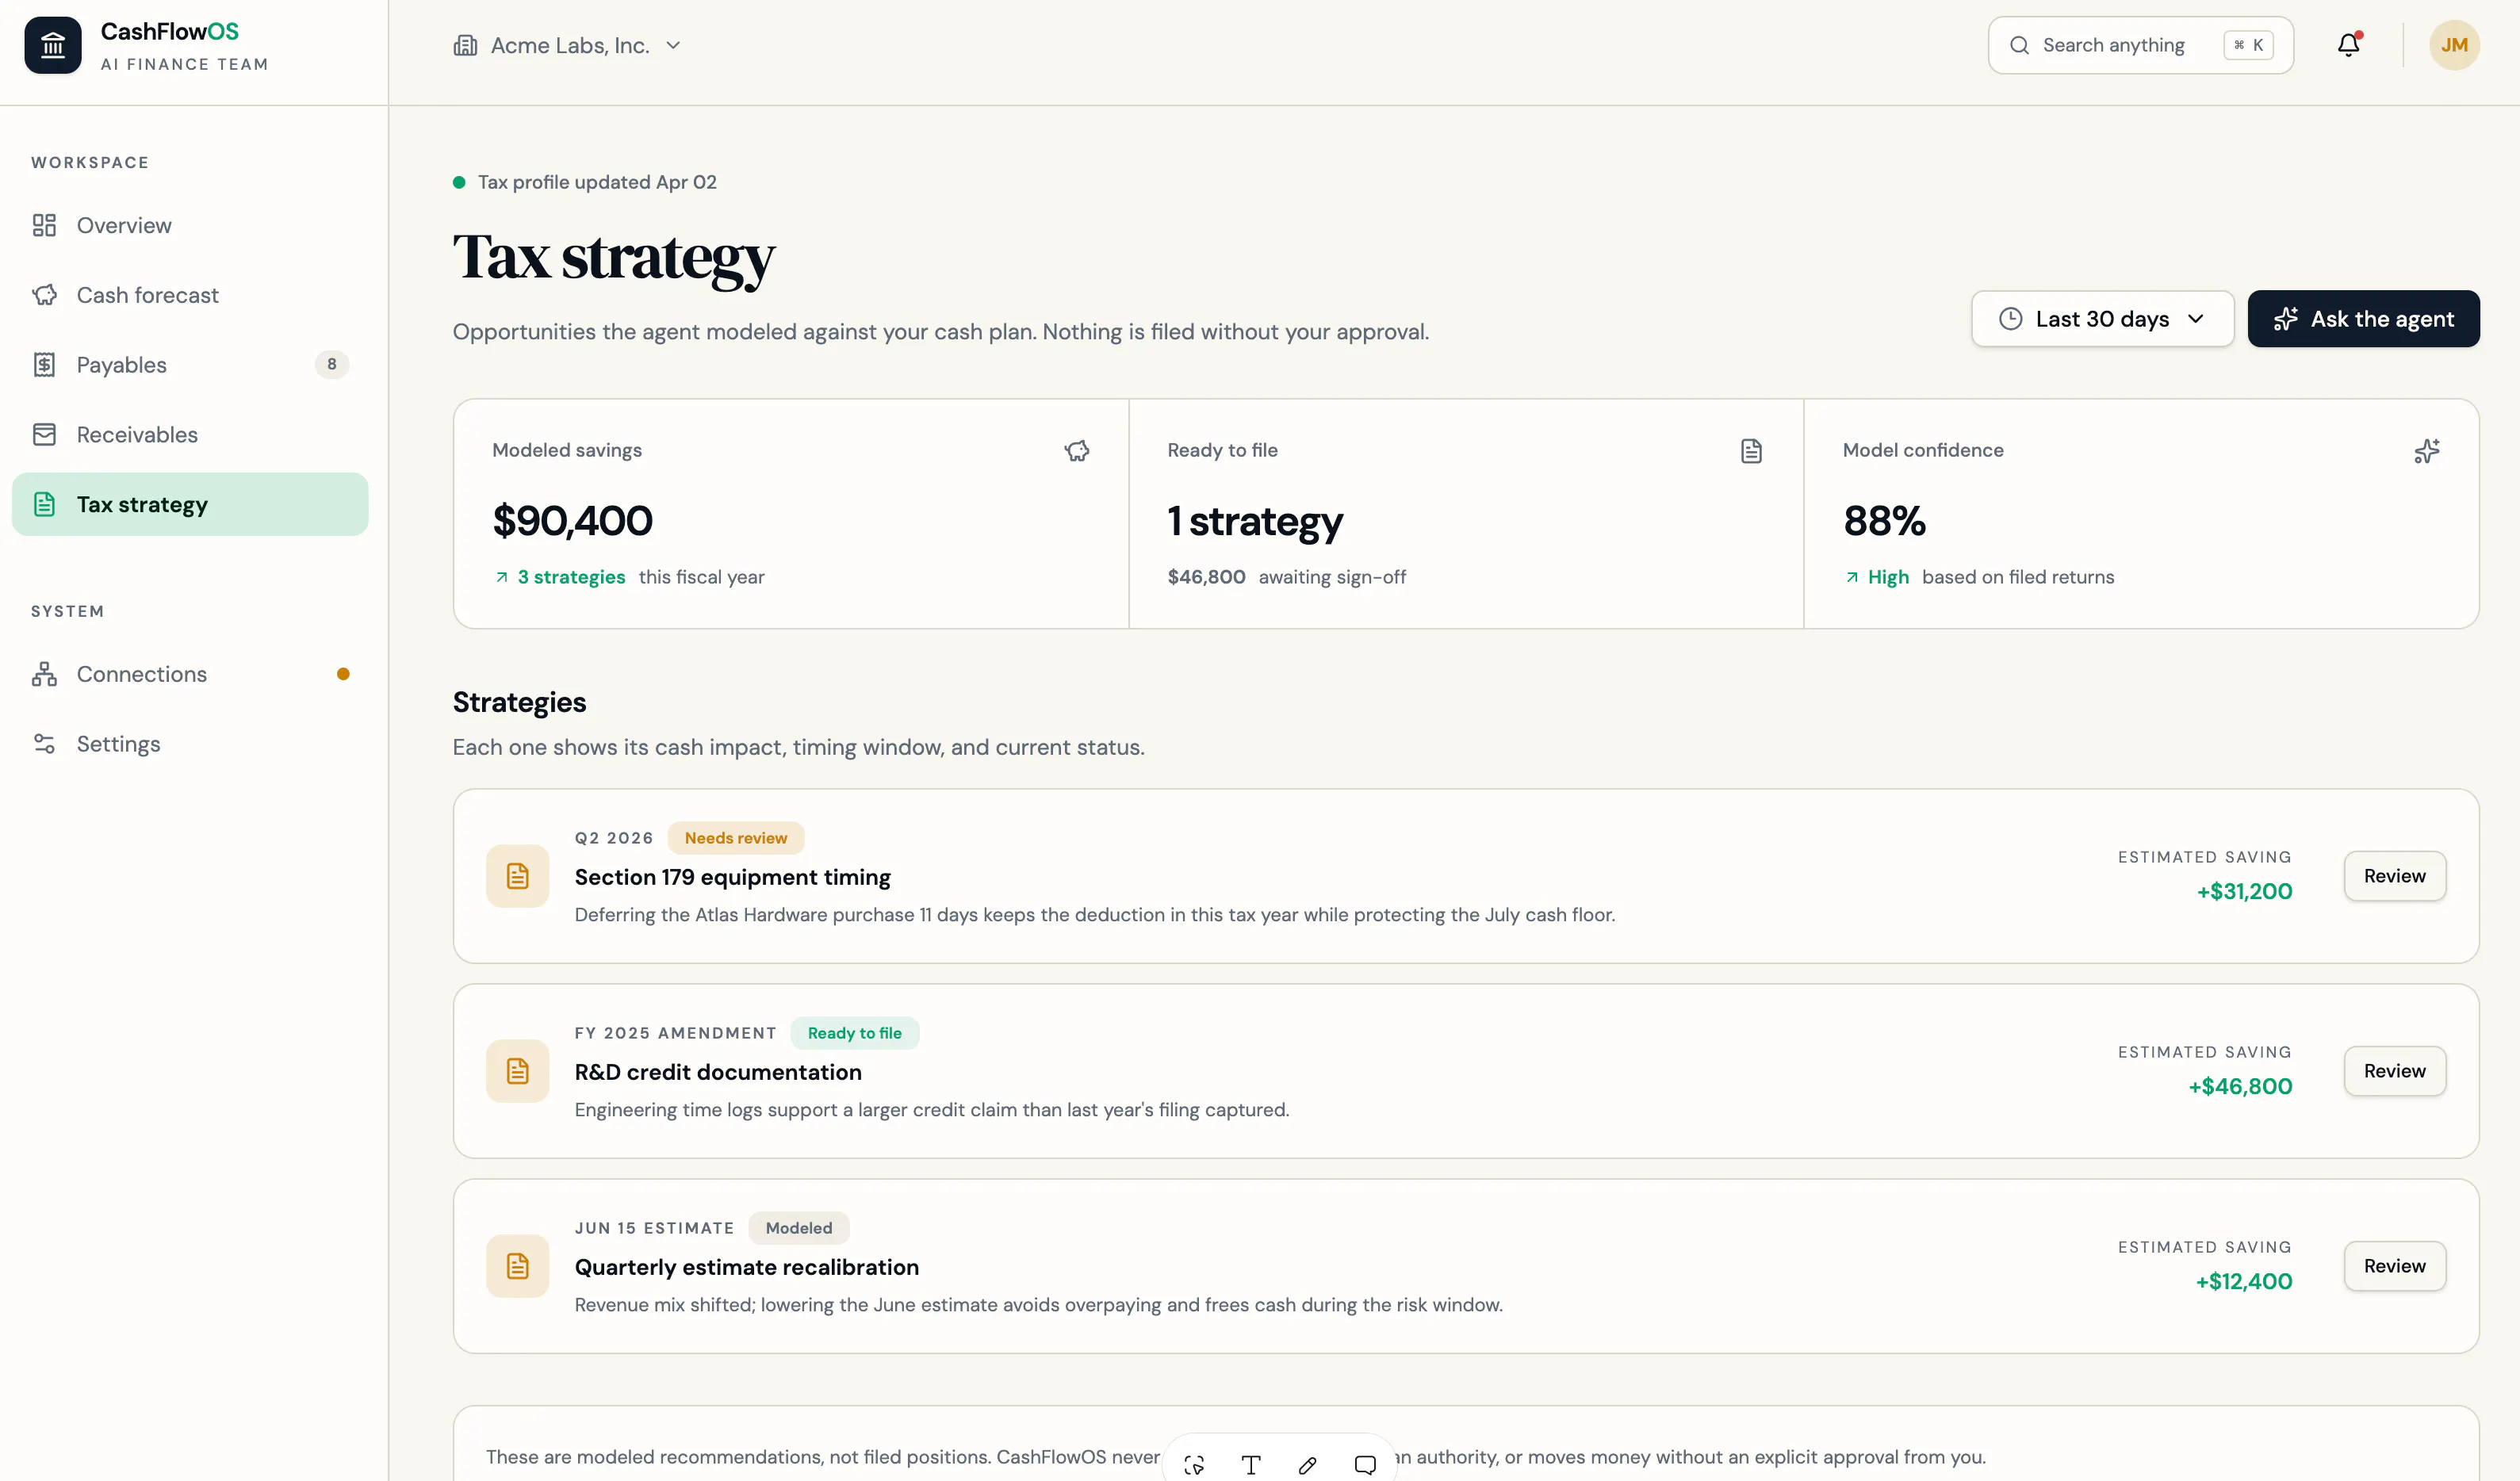2520x1481 pixels.
Task: Open Payables from the workspace menu
Action: click(x=190, y=365)
